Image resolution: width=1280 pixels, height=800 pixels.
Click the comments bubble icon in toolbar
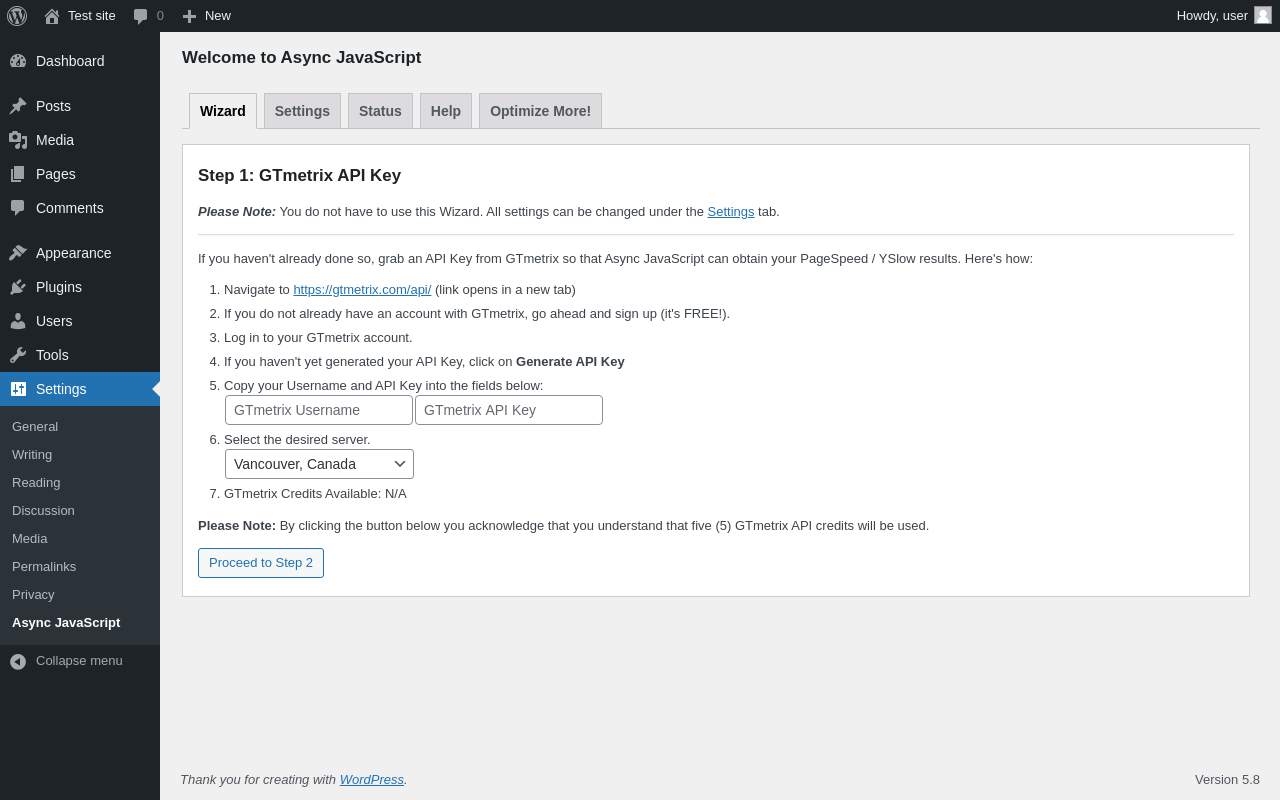pos(141,16)
